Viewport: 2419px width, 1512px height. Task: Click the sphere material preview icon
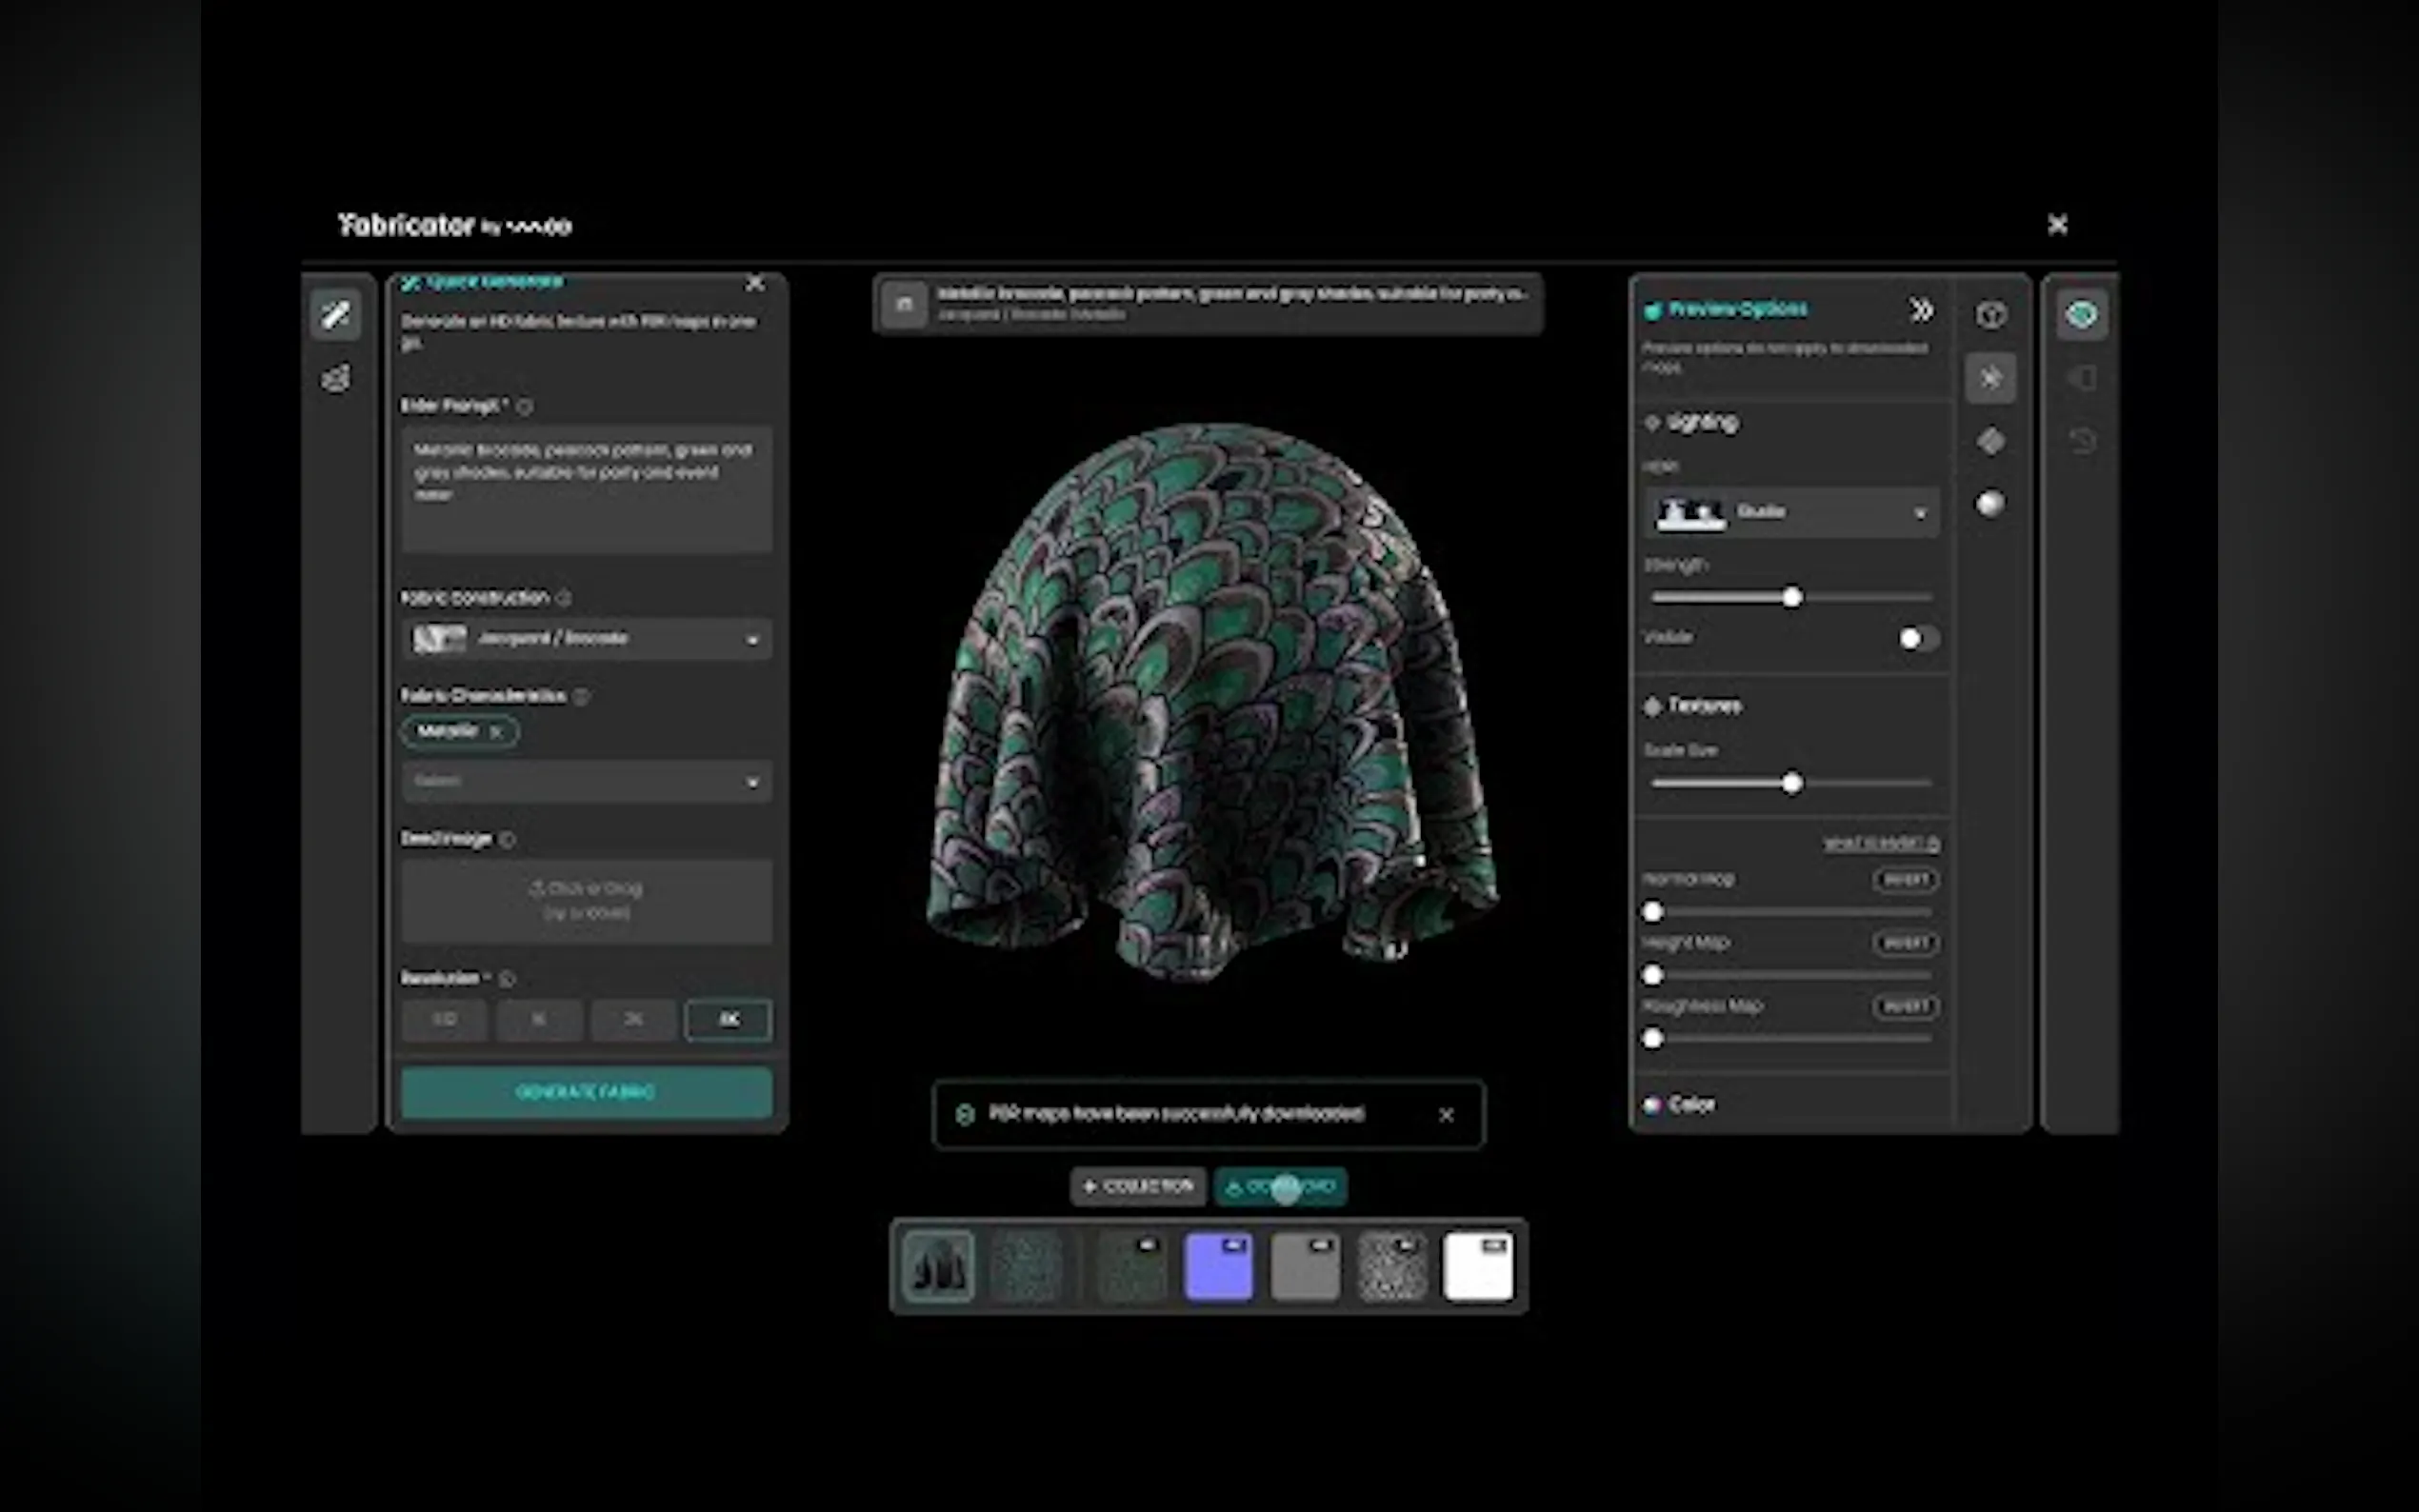coord(1991,504)
